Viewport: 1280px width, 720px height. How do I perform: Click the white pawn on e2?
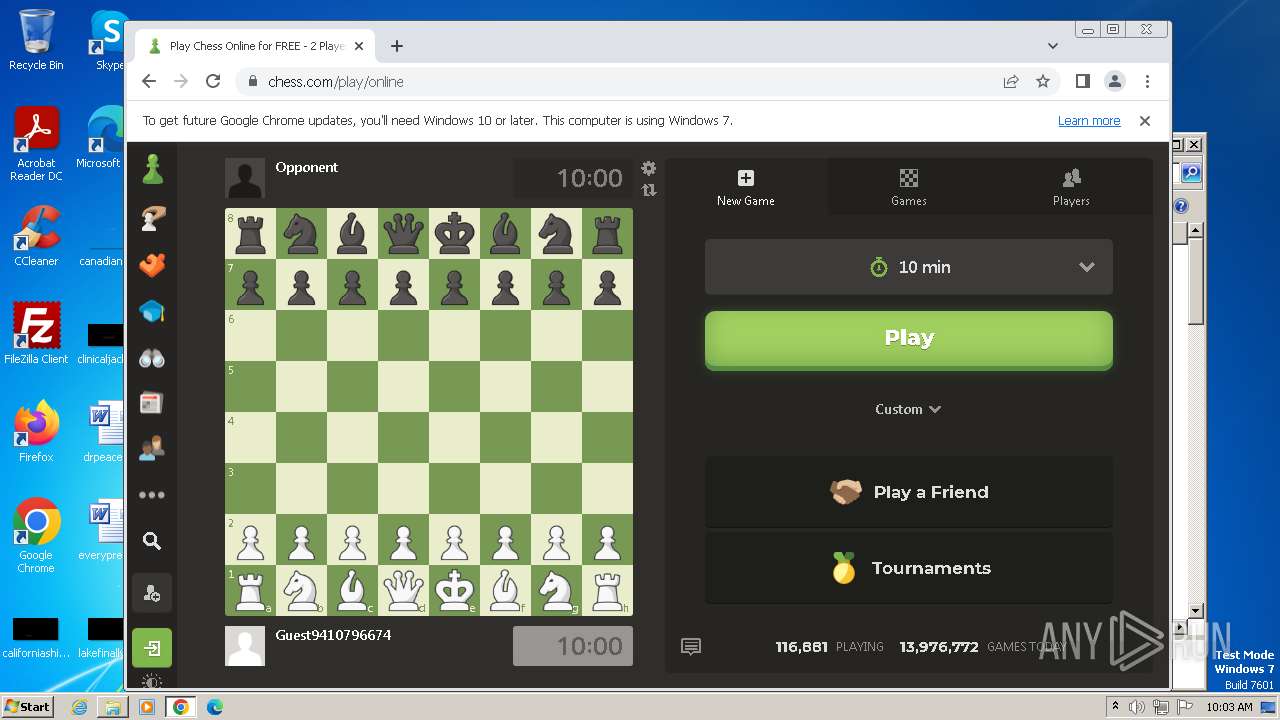(454, 540)
